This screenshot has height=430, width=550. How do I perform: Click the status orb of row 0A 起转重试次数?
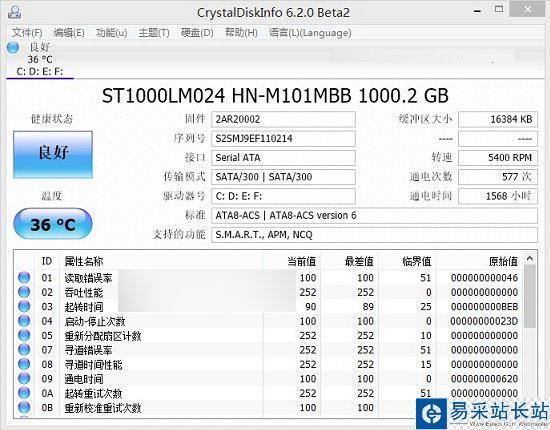coord(24,393)
